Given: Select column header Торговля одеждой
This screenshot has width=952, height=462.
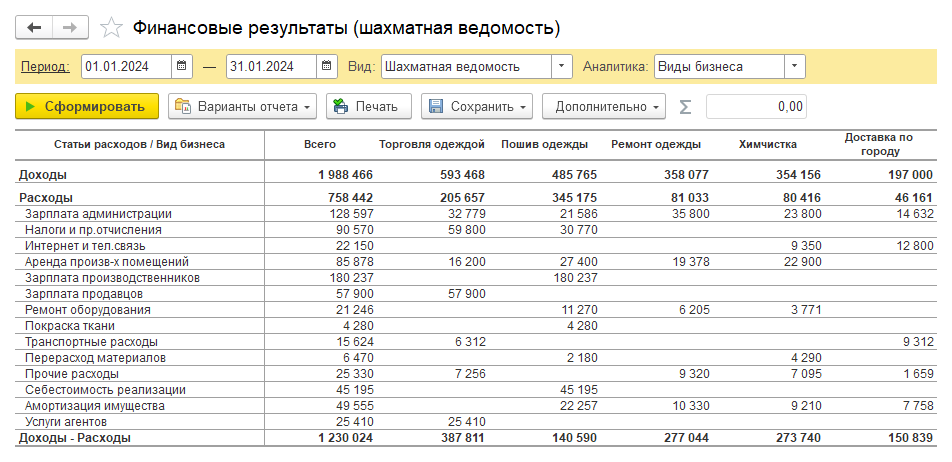Looking at the screenshot, I should point(432,144).
